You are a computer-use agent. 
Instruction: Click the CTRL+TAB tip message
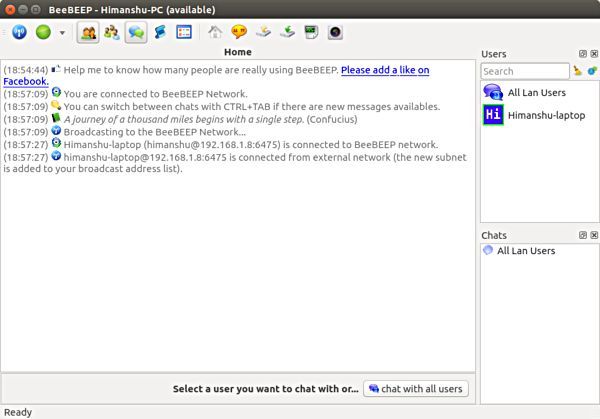(252, 106)
